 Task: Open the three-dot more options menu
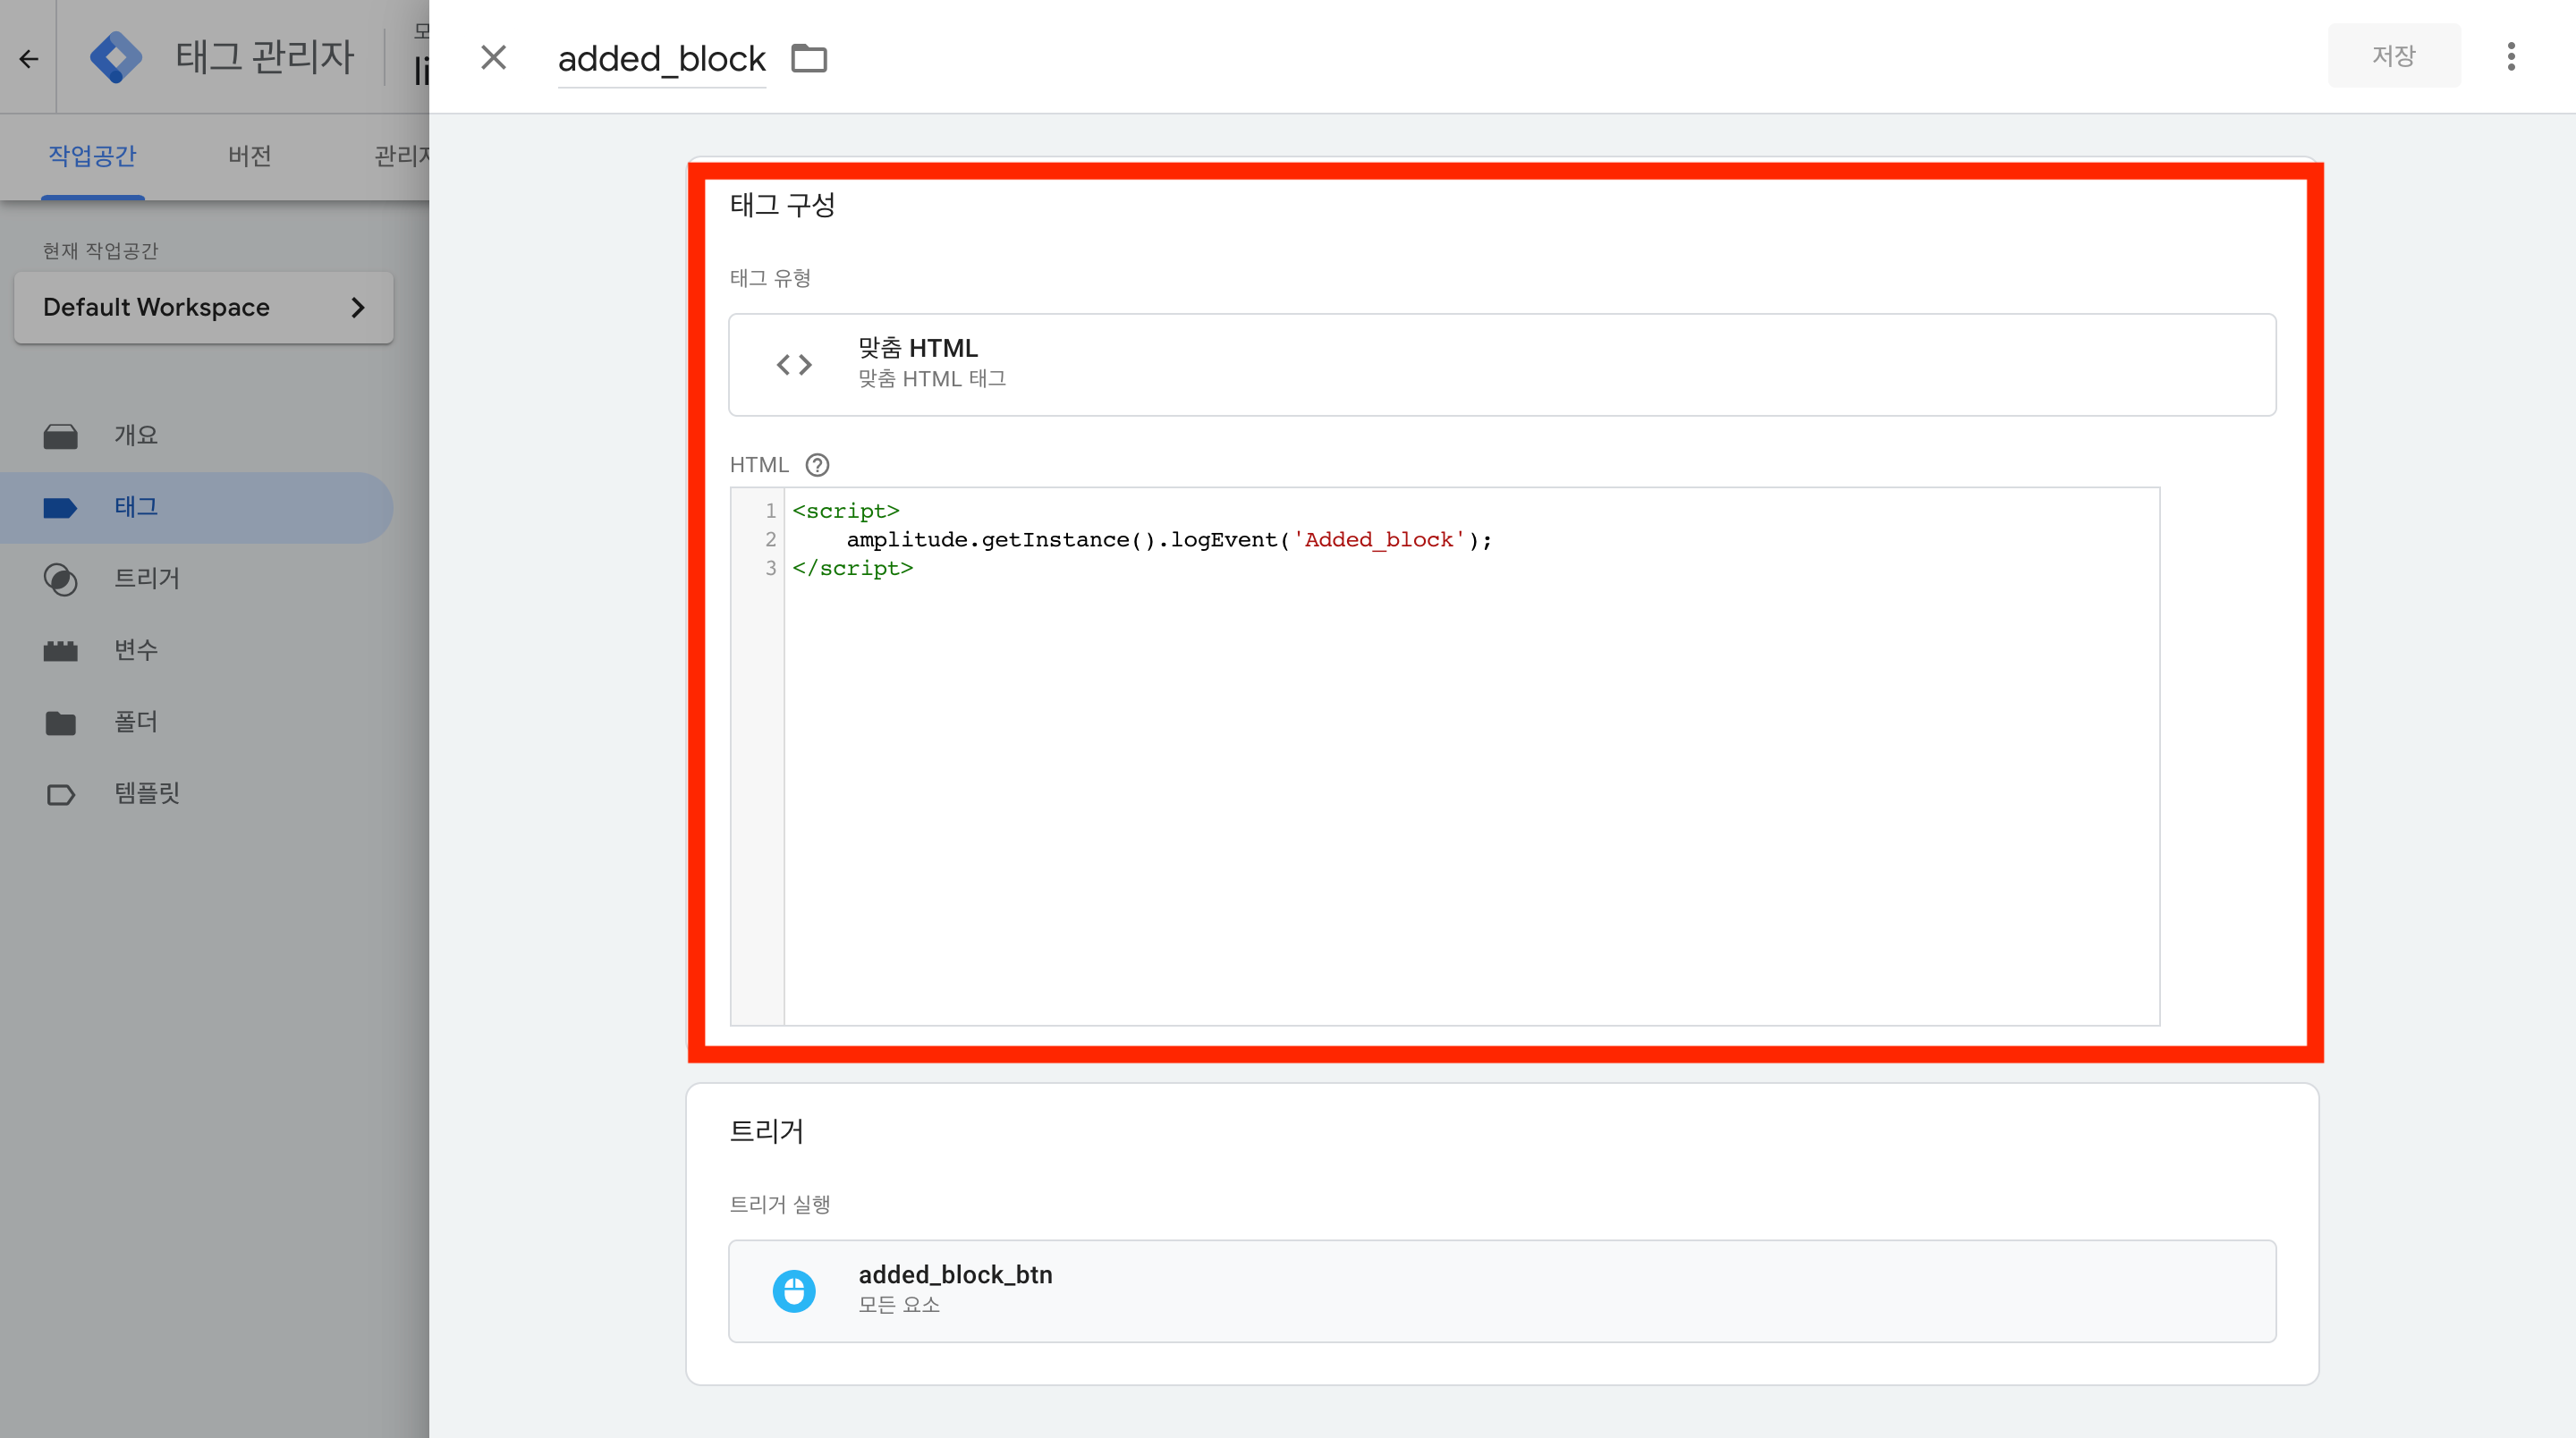2510,56
